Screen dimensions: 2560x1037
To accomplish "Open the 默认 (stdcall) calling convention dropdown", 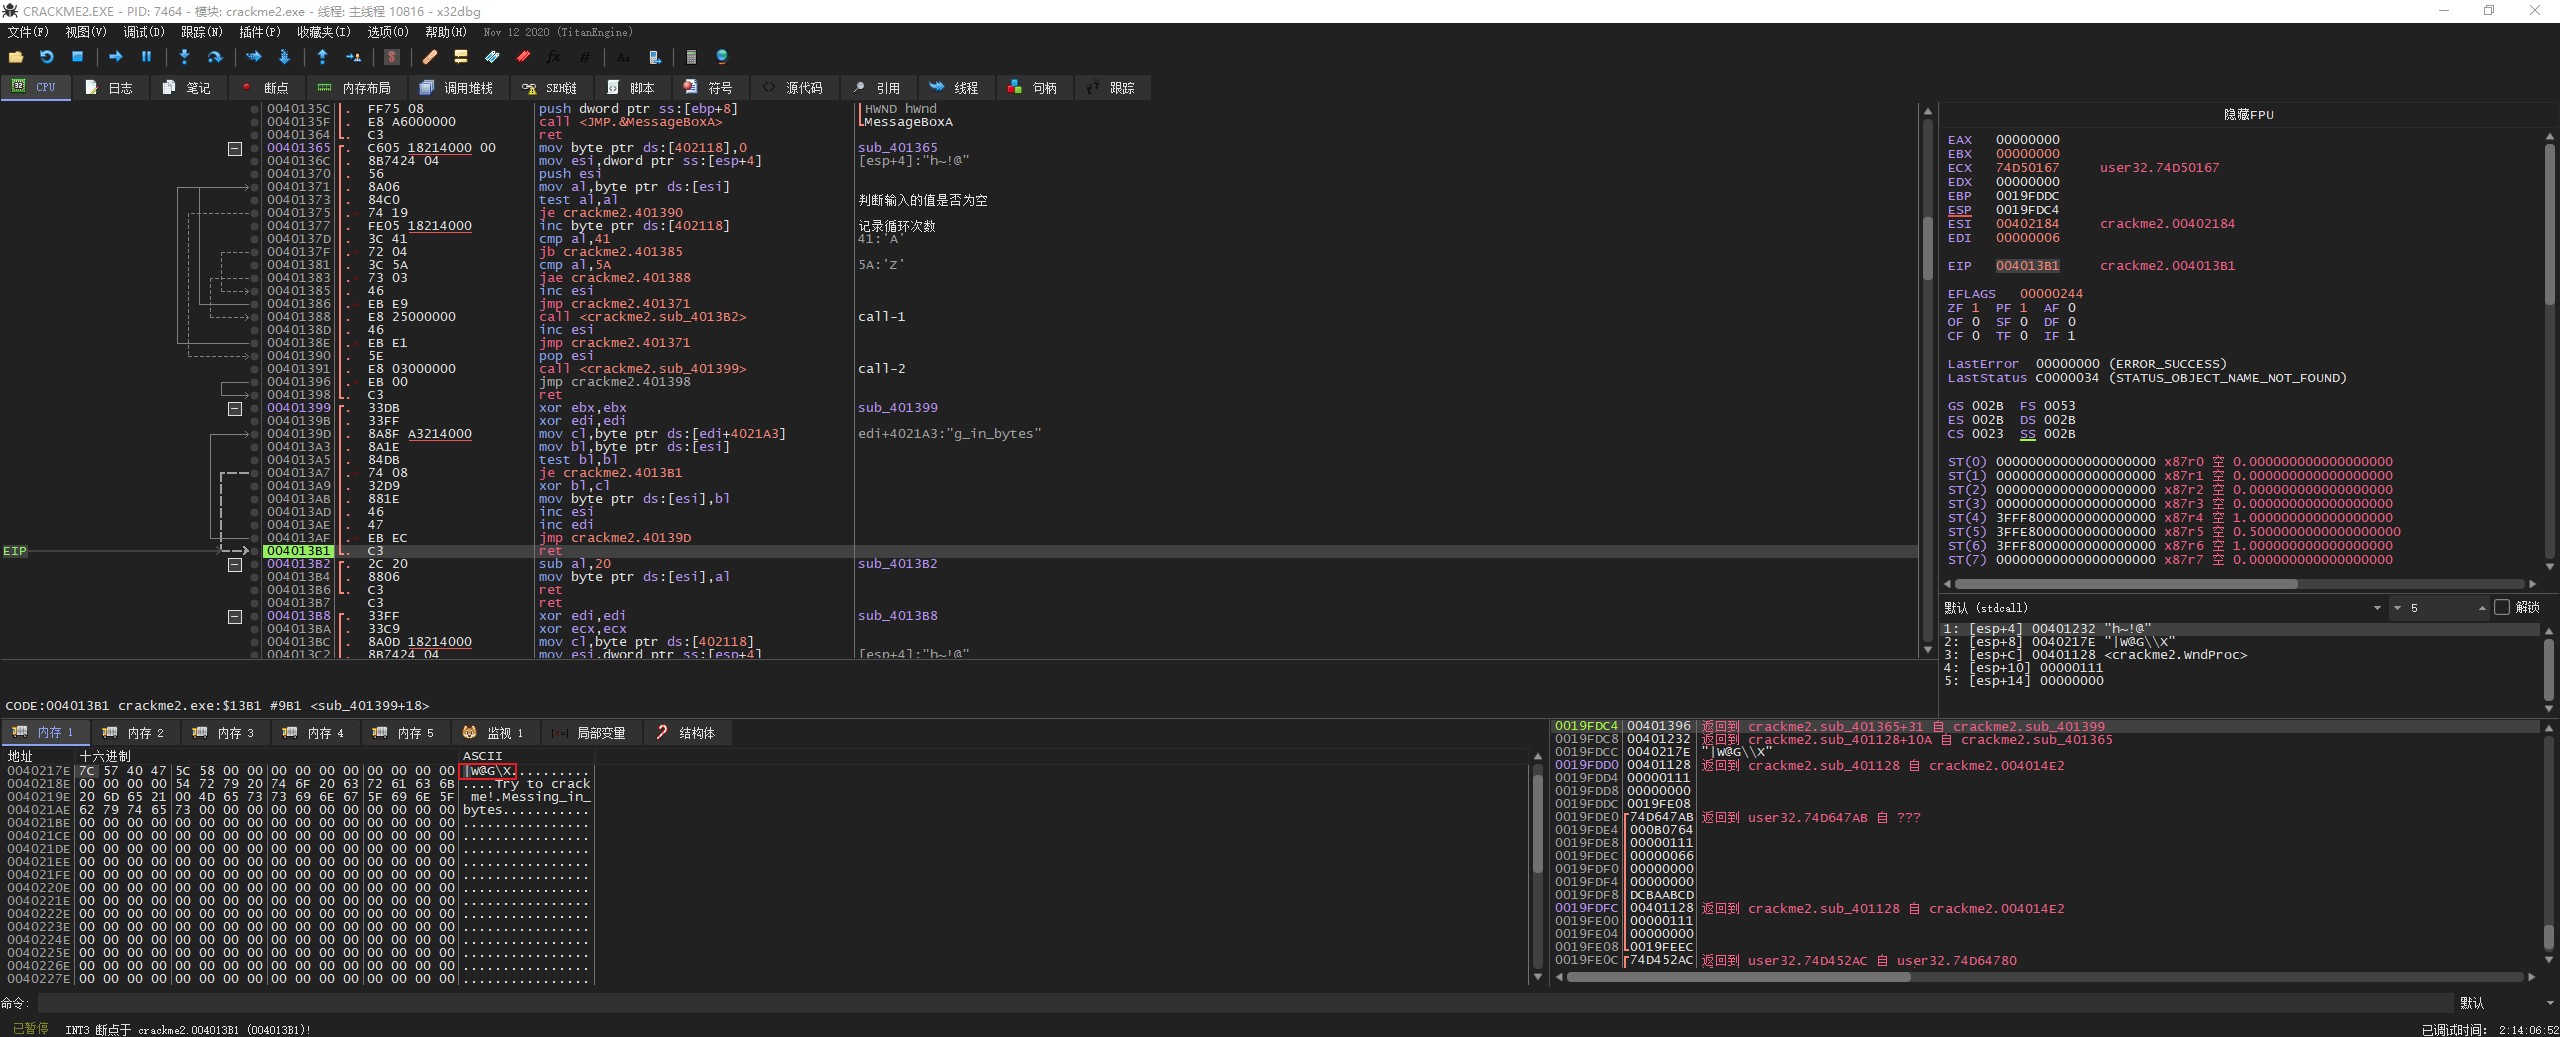I will pos(2376,608).
